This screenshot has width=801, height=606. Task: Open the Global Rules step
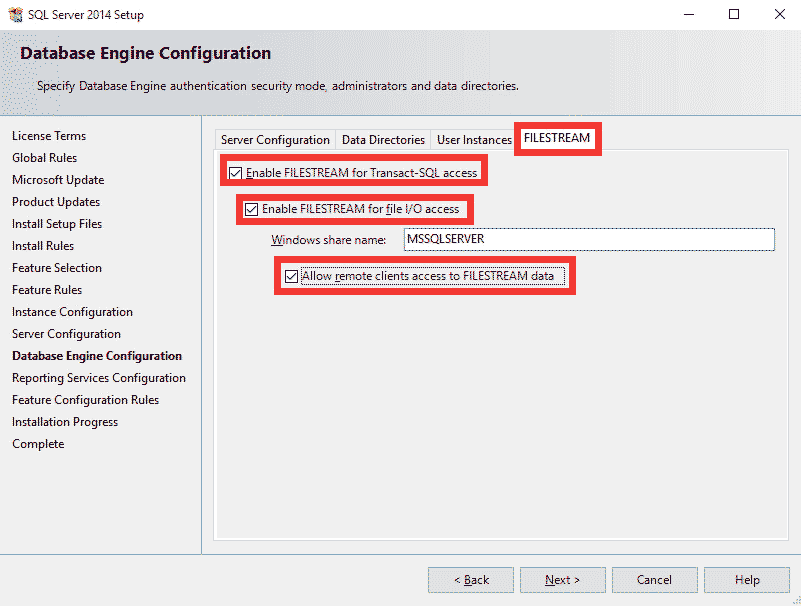(x=44, y=157)
